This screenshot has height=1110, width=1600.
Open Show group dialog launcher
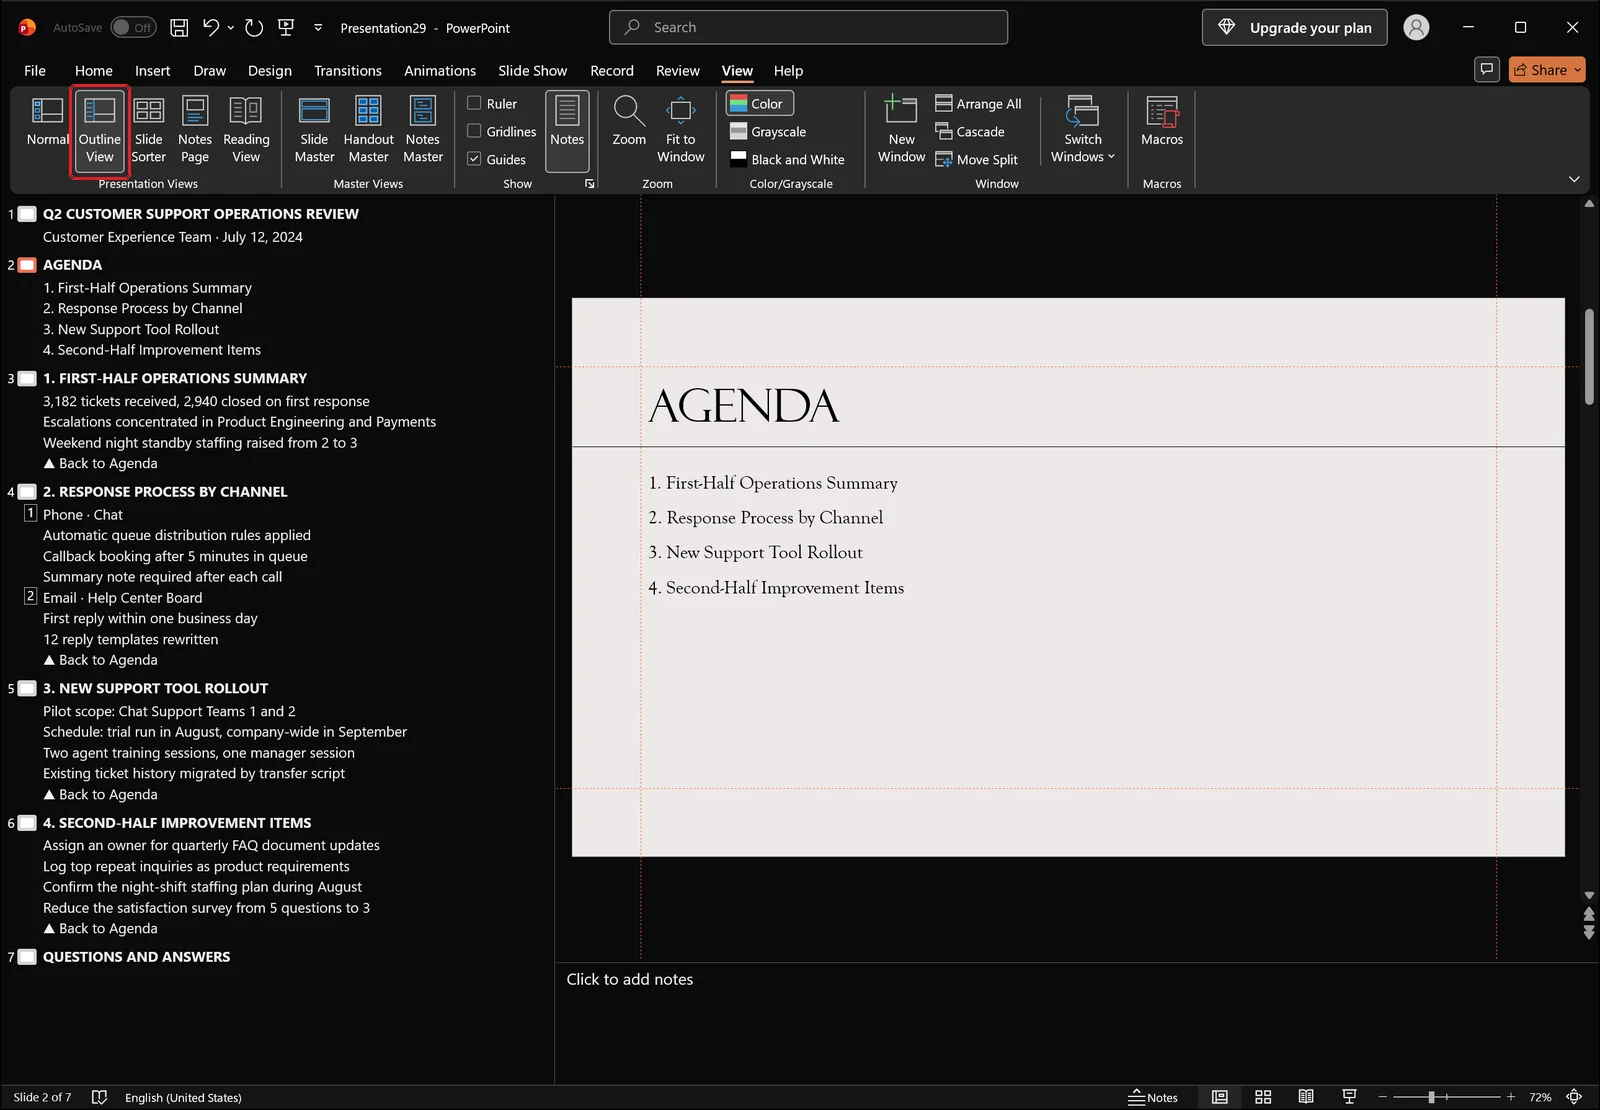click(589, 184)
